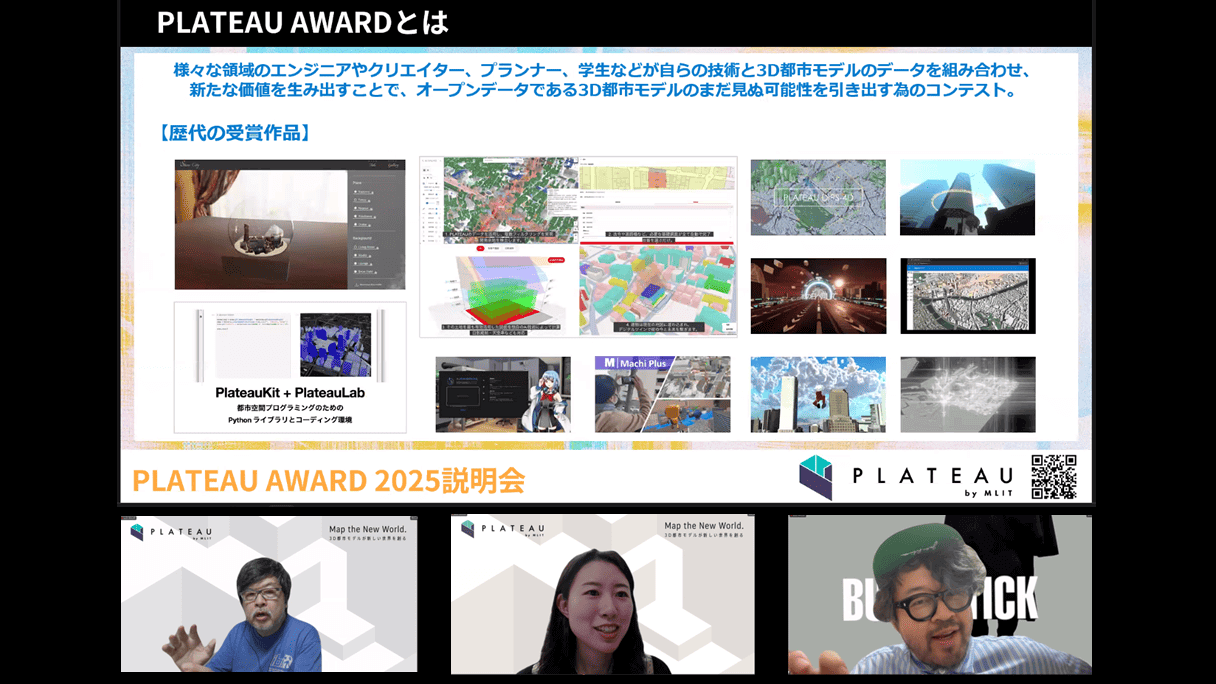The height and width of the screenshot is (684, 1216).
Task: Select the tablet 3D city map thumbnail
Action: point(967,296)
